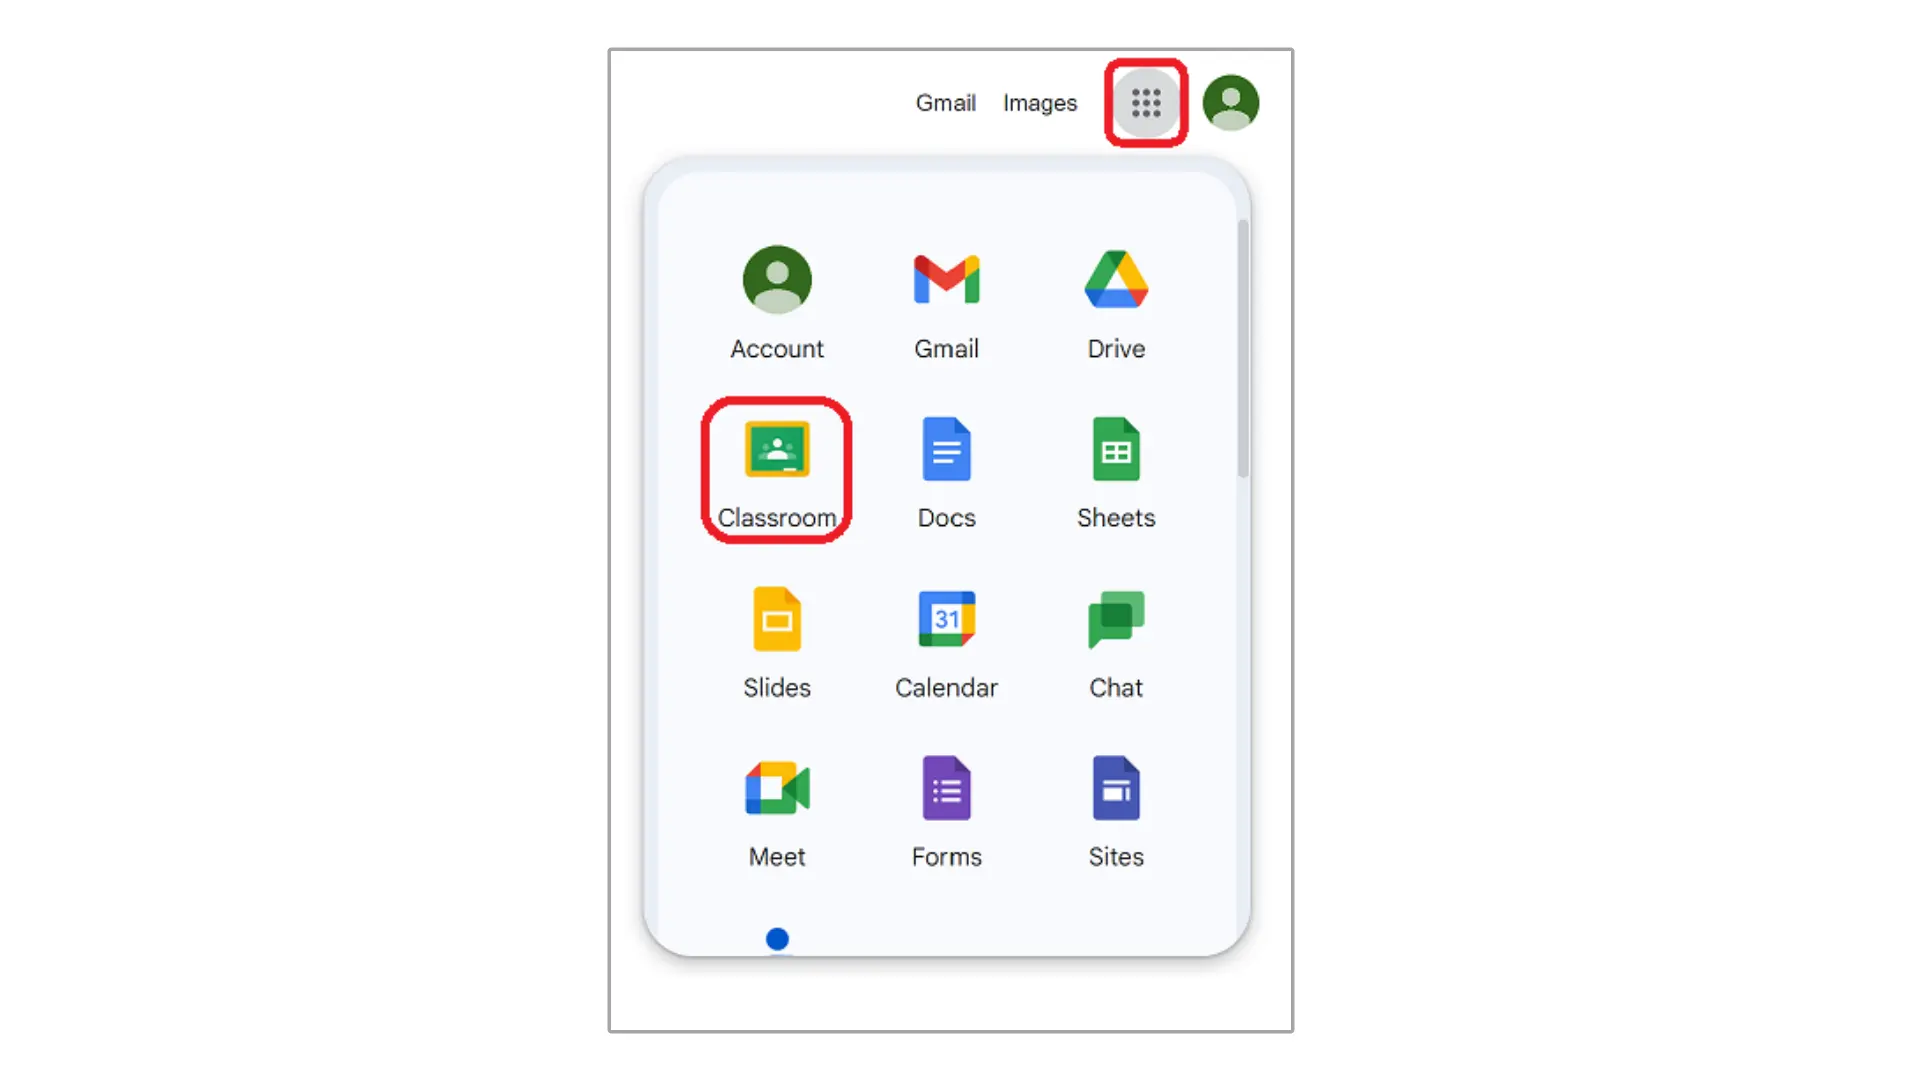The width and height of the screenshot is (1920, 1080).
Task: Open Google Forms app
Action: coord(946,788)
